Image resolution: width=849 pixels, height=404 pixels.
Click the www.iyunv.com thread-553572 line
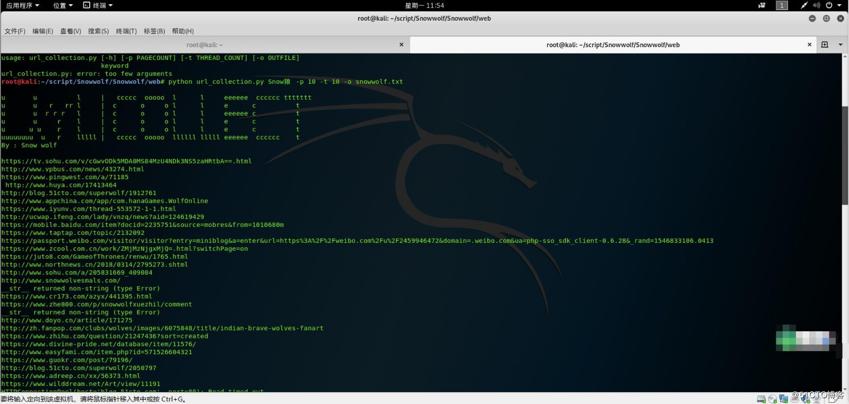point(89,209)
